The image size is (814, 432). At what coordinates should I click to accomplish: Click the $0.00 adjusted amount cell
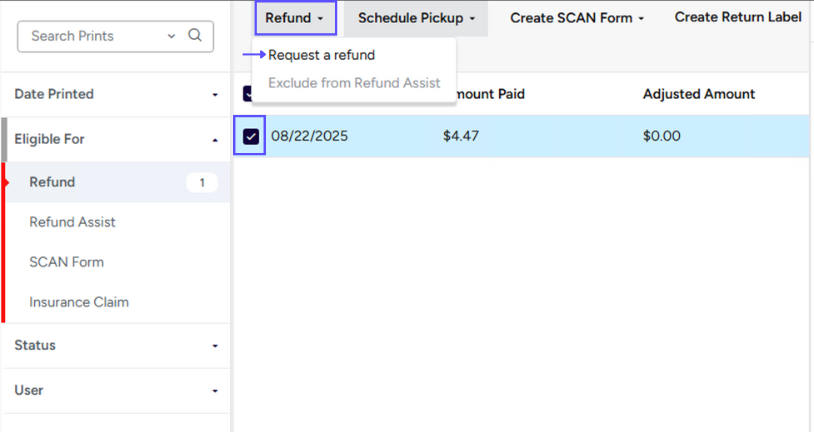[x=661, y=136]
